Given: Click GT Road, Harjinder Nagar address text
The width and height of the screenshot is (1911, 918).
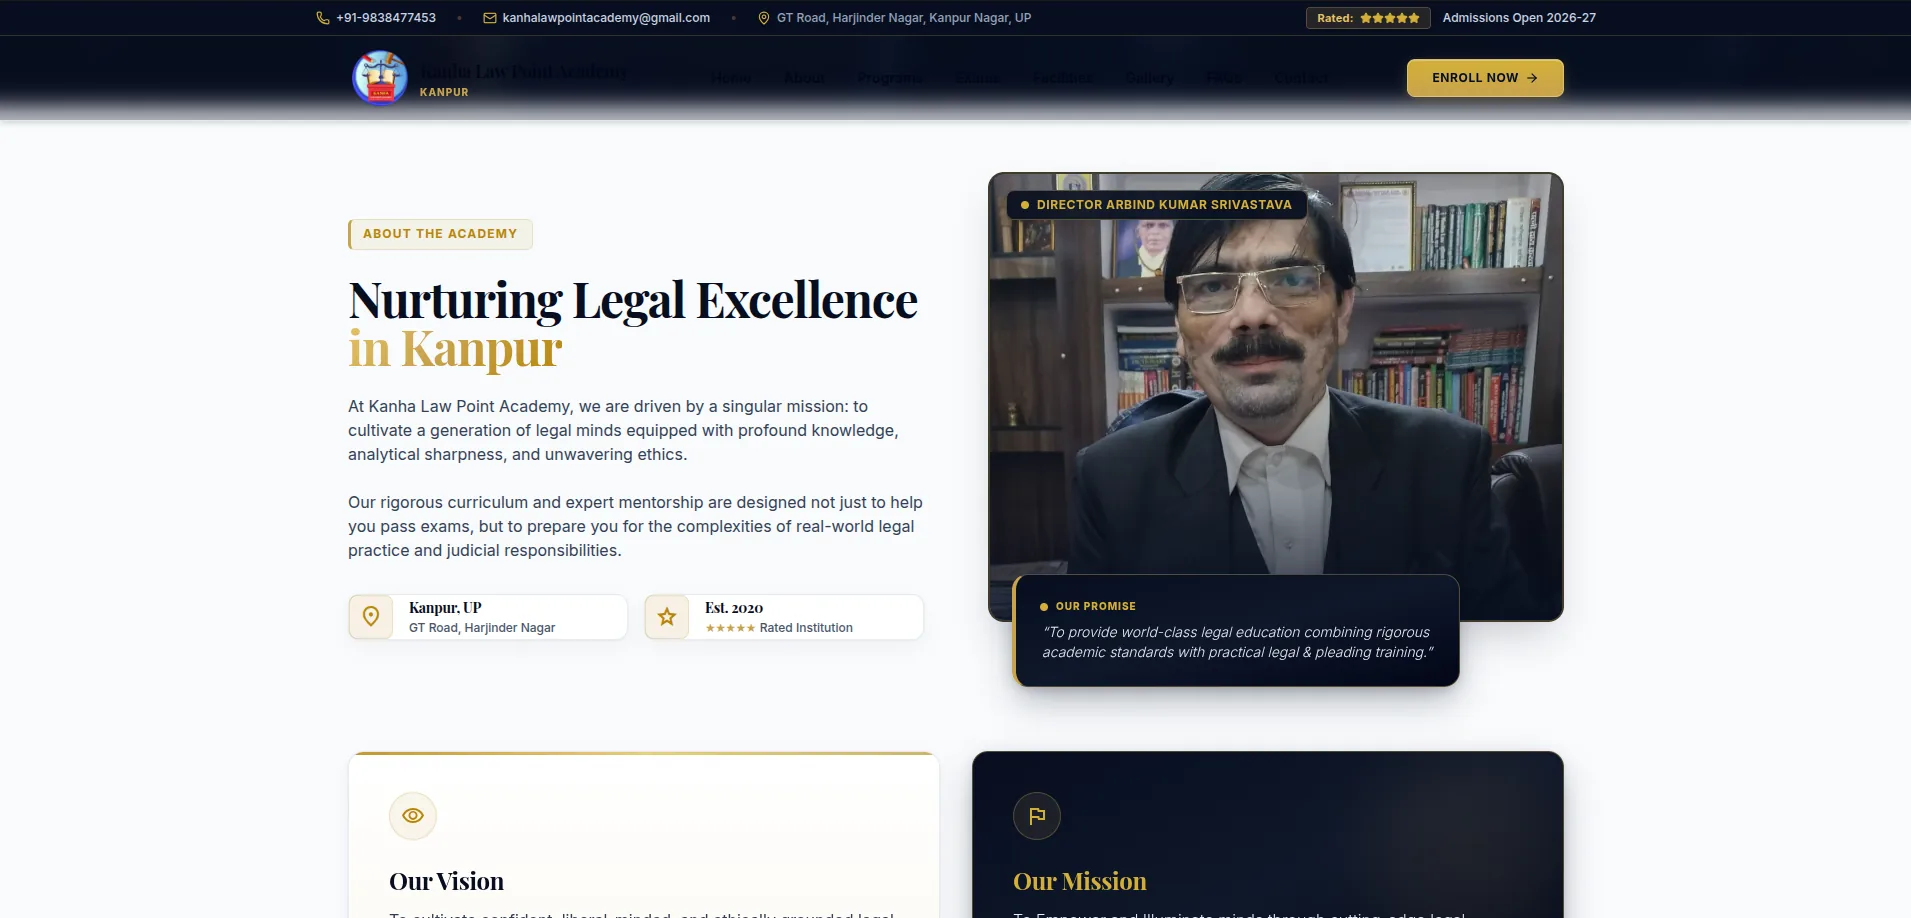Looking at the screenshot, I should coord(904,18).
